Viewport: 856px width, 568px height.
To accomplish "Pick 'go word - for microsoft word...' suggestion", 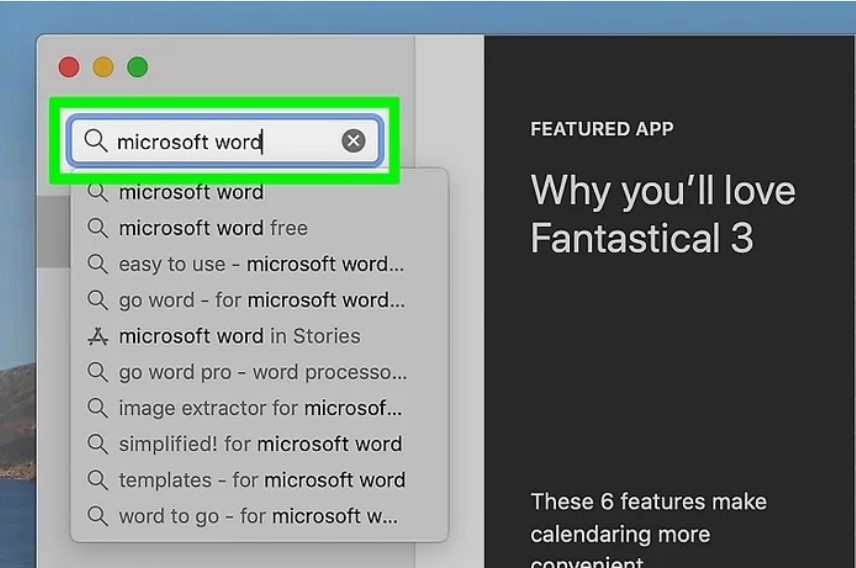I will point(259,300).
